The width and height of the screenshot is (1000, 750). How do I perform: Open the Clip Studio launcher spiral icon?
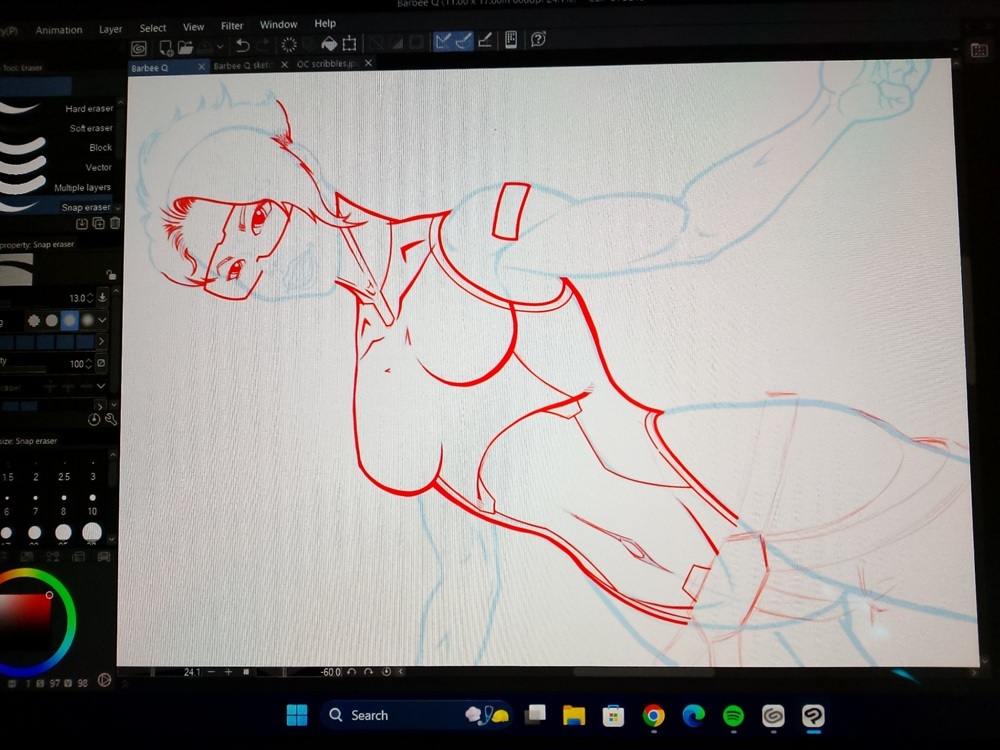(140, 46)
